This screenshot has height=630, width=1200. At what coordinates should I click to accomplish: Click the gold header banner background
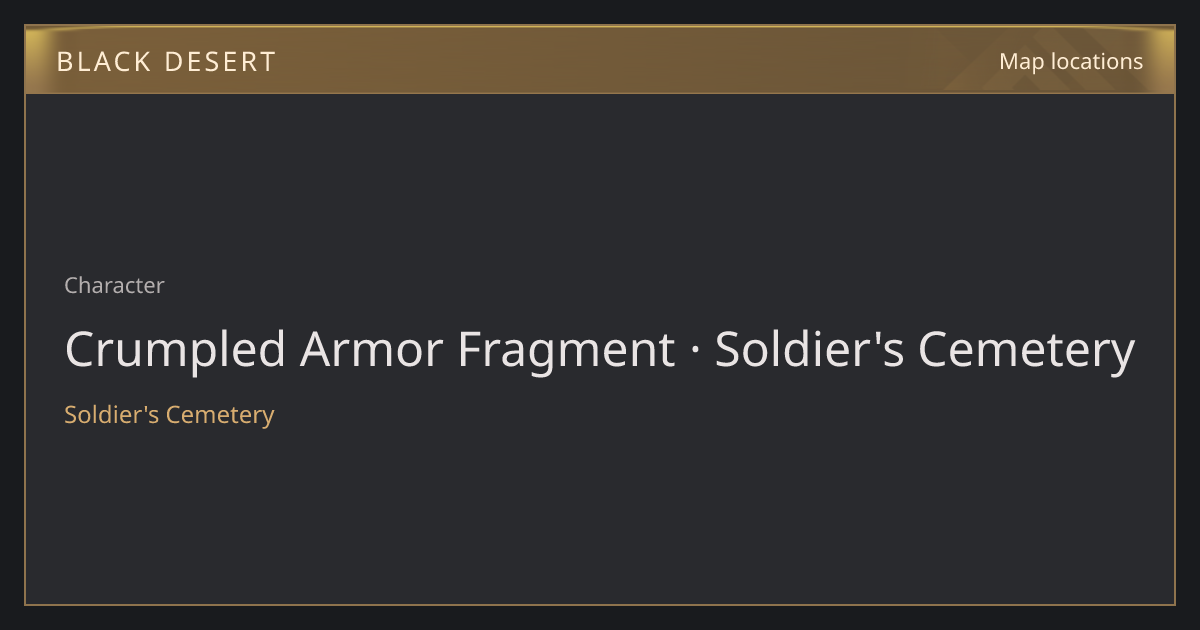pos(600,60)
